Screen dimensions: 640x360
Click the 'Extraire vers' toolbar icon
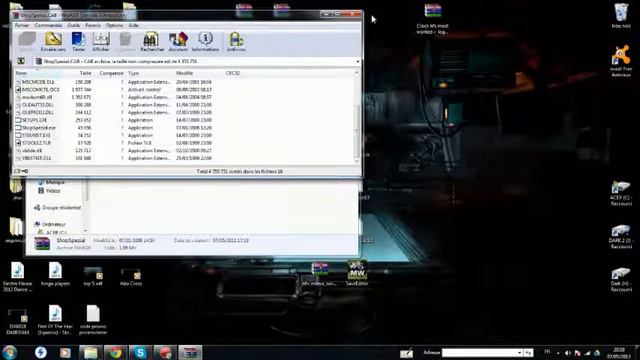coord(53,42)
